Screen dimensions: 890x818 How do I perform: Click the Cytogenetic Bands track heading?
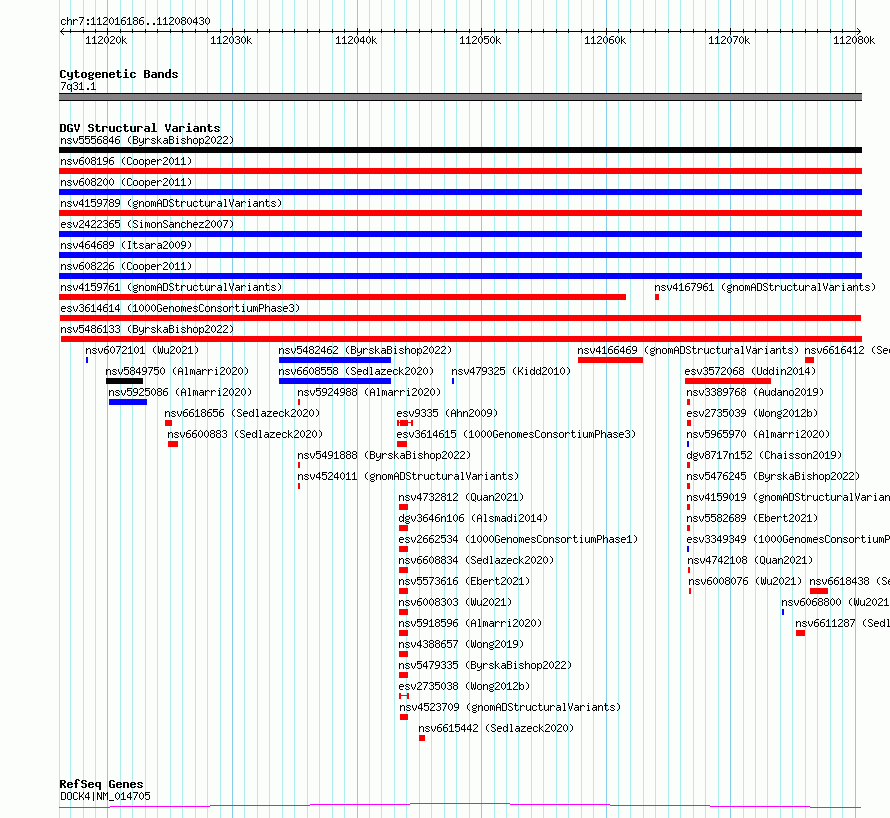pos(119,74)
